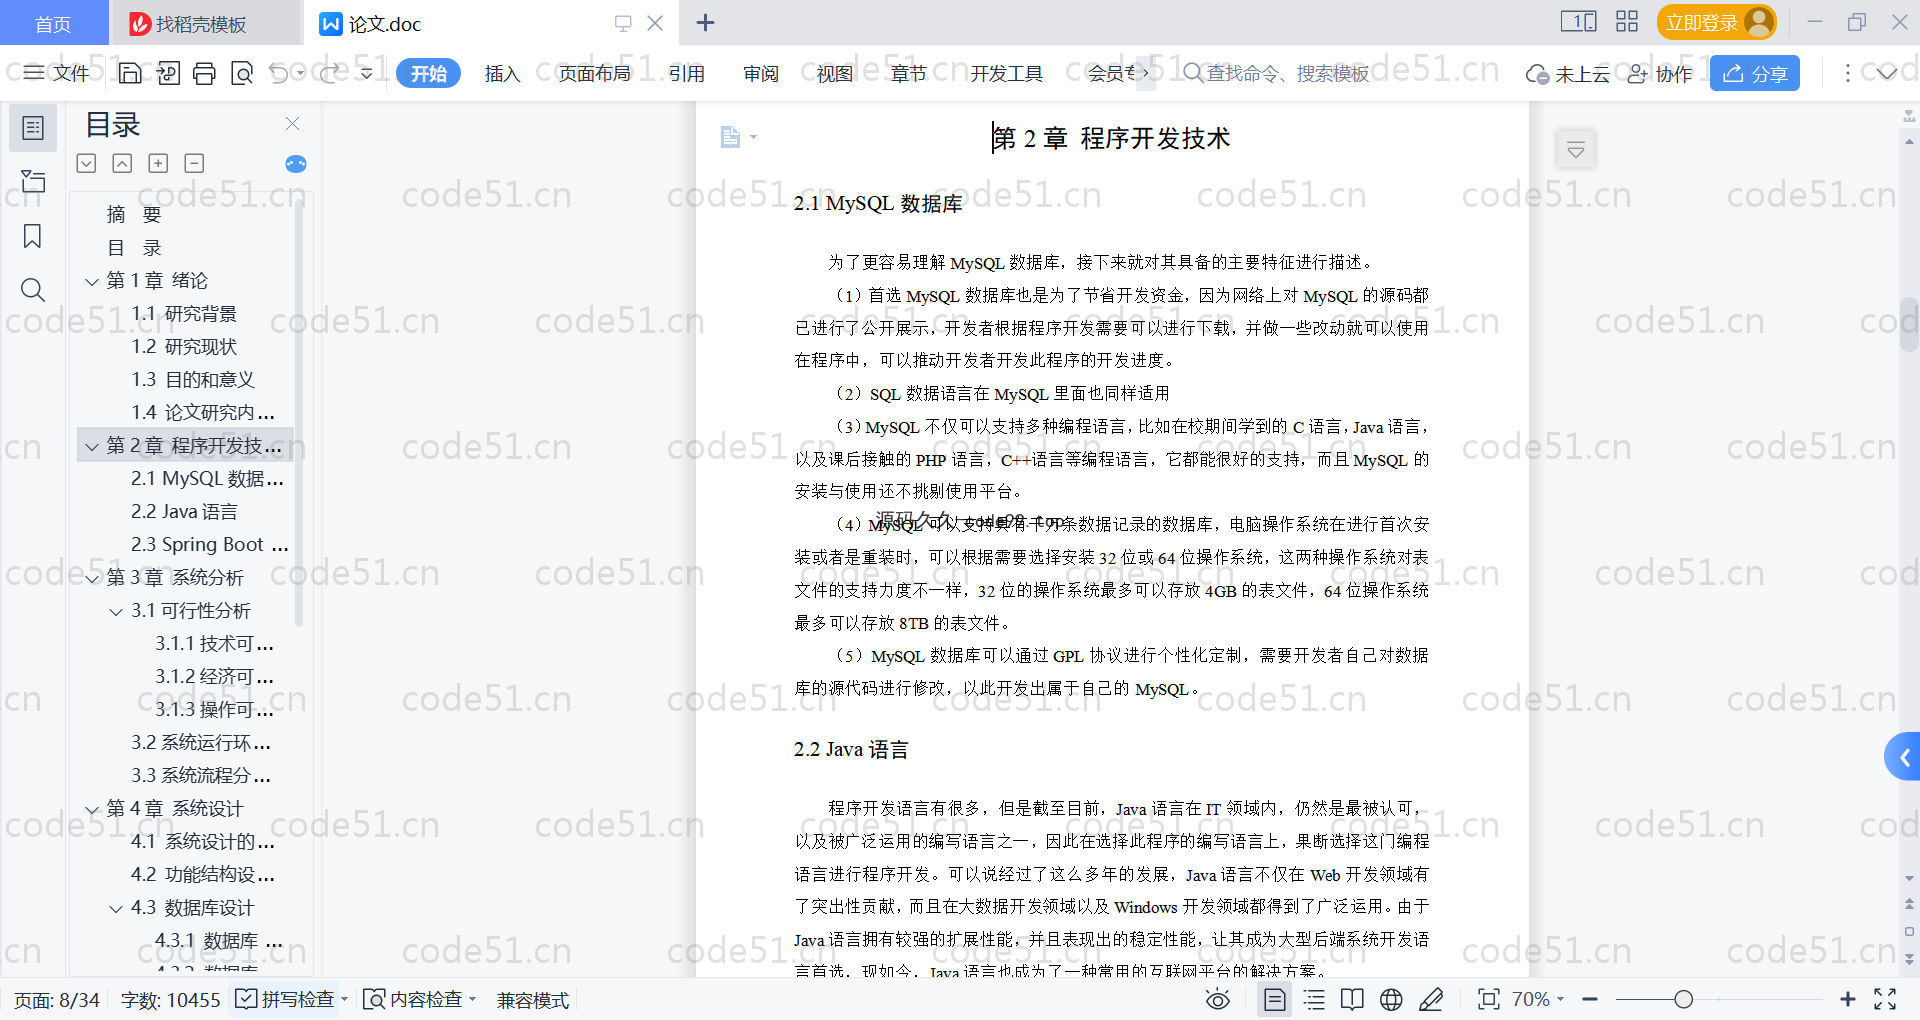
Task: Open the table of contents sidebar icon
Action: click(33, 128)
